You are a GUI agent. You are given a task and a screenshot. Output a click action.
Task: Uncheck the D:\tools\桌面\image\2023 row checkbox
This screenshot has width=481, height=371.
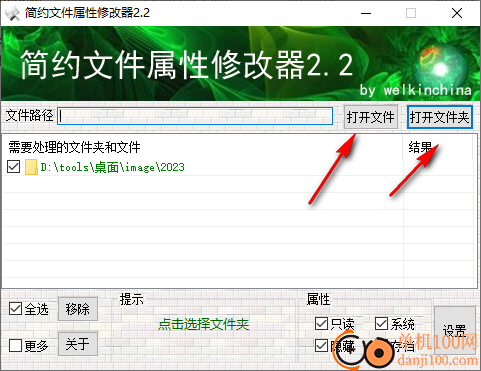pyautogui.click(x=14, y=167)
